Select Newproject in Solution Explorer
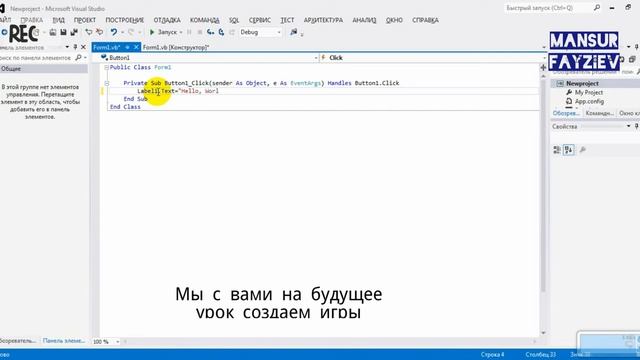The width and height of the screenshot is (640, 360). (582, 83)
